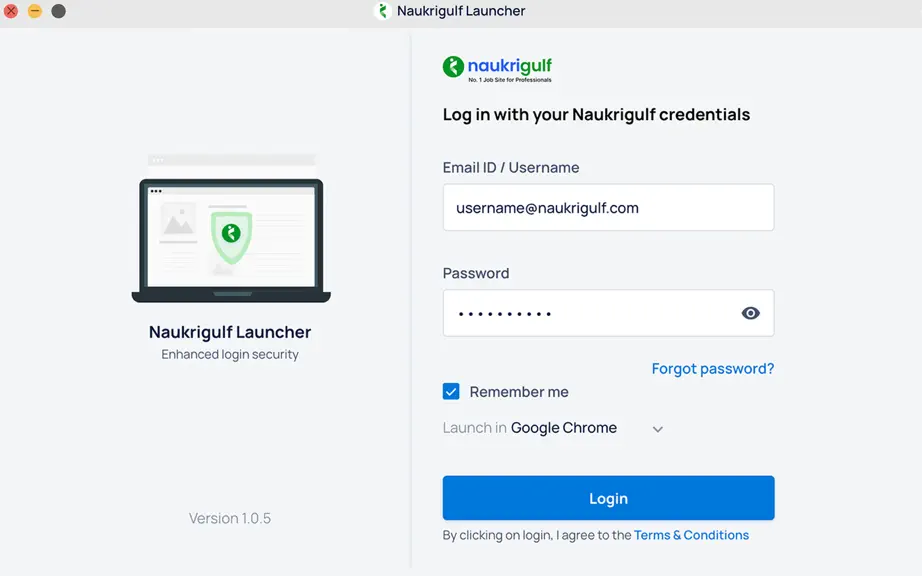Show password using the eye icon
Image resolution: width=922 pixels, height=576 pixels.
pyautogui.click(x=750, y=313)
